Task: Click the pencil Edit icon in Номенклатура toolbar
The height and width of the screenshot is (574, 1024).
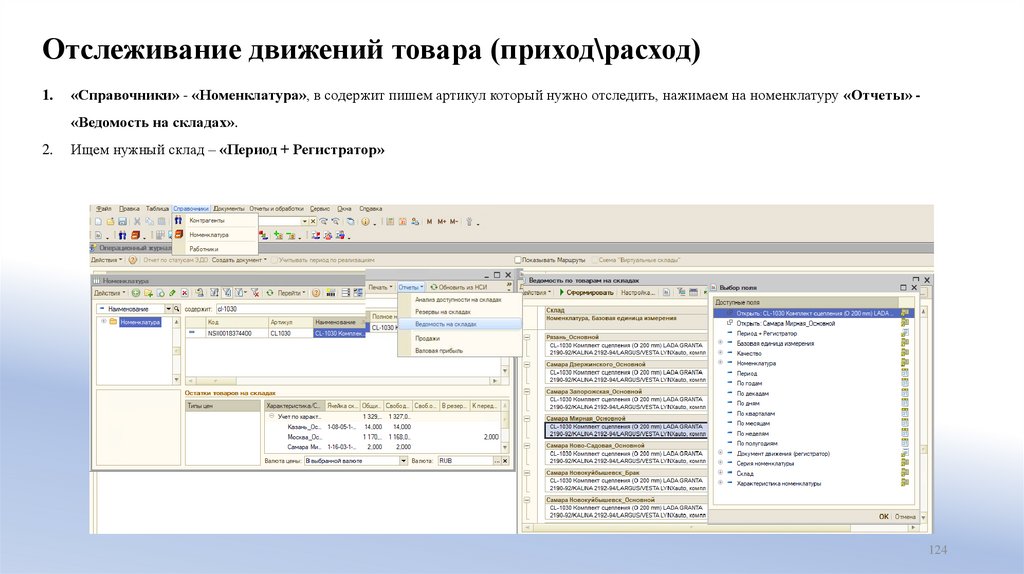Action: pos(172,293)
